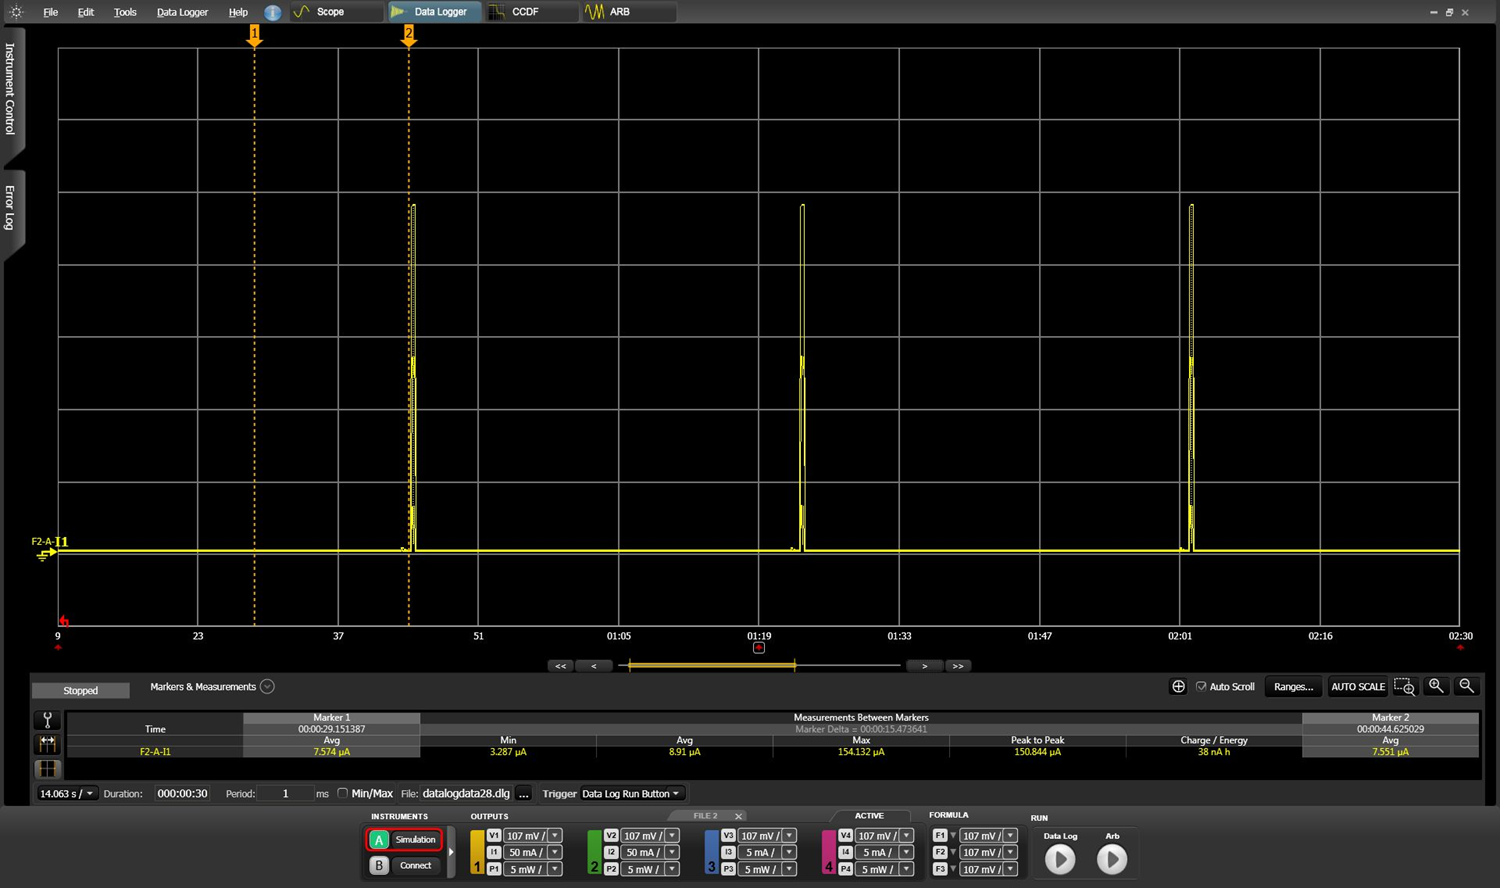The image size is (1500, 888).
Task: Enable the Min/Max checkbox
Action: click(x=343, y=793)
